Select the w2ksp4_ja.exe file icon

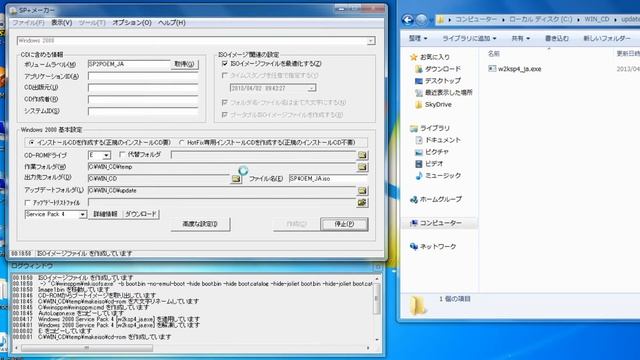point(492,69)
